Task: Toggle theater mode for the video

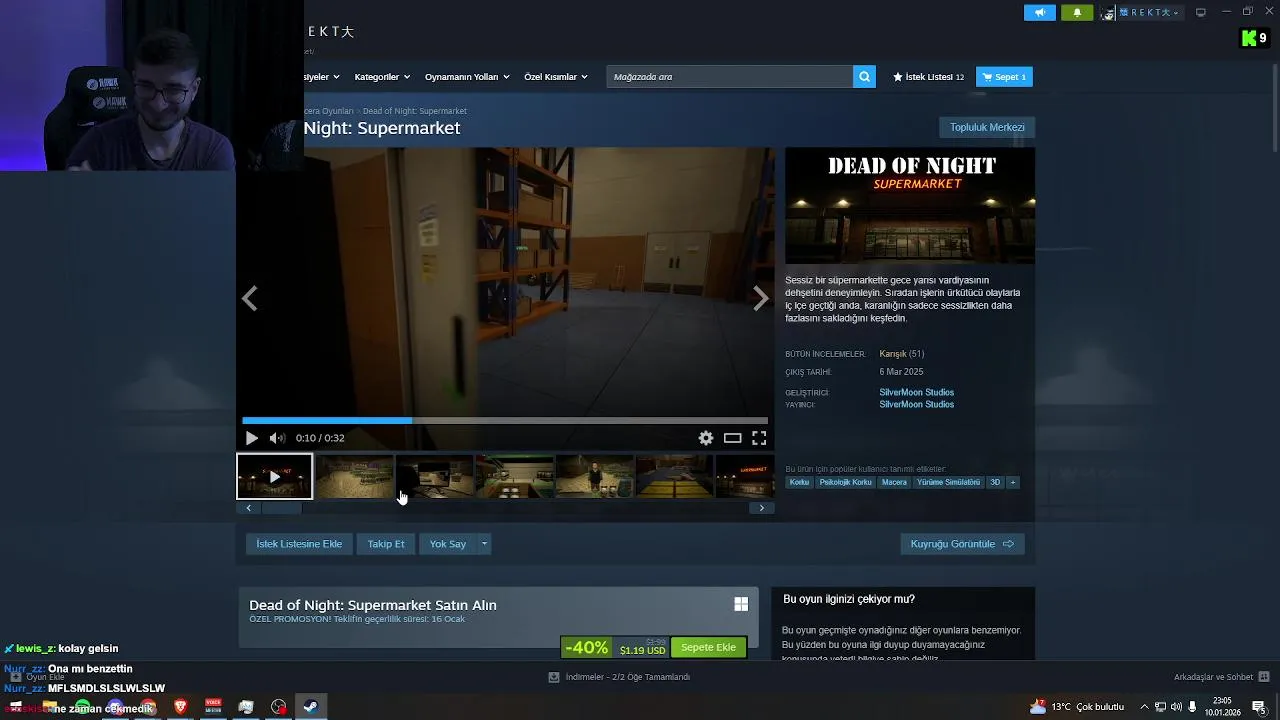Action: point(733,438)
